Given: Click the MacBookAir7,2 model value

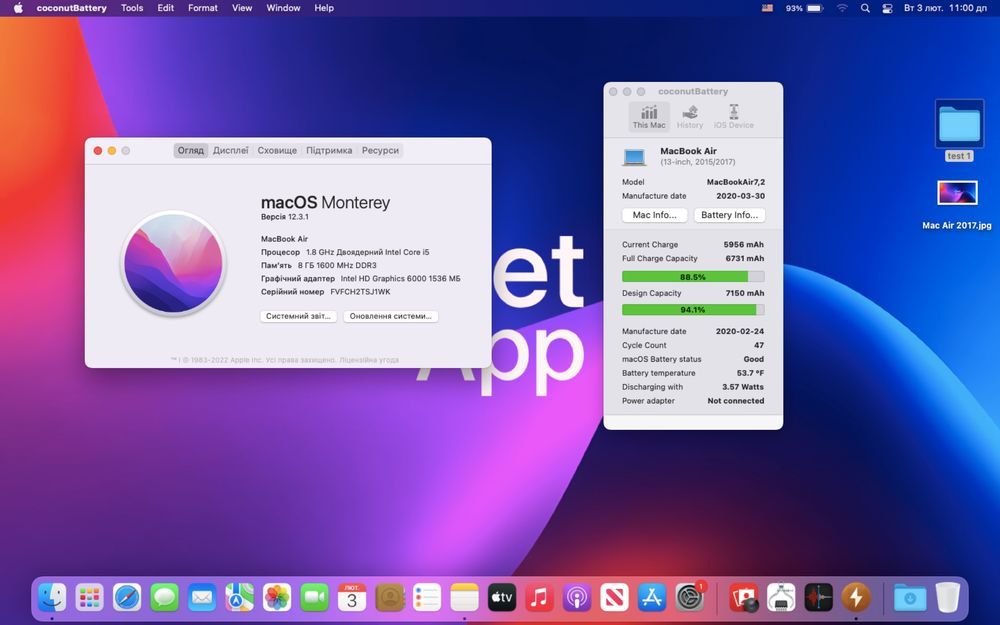Looking at the screenshot, I should 736,182.
